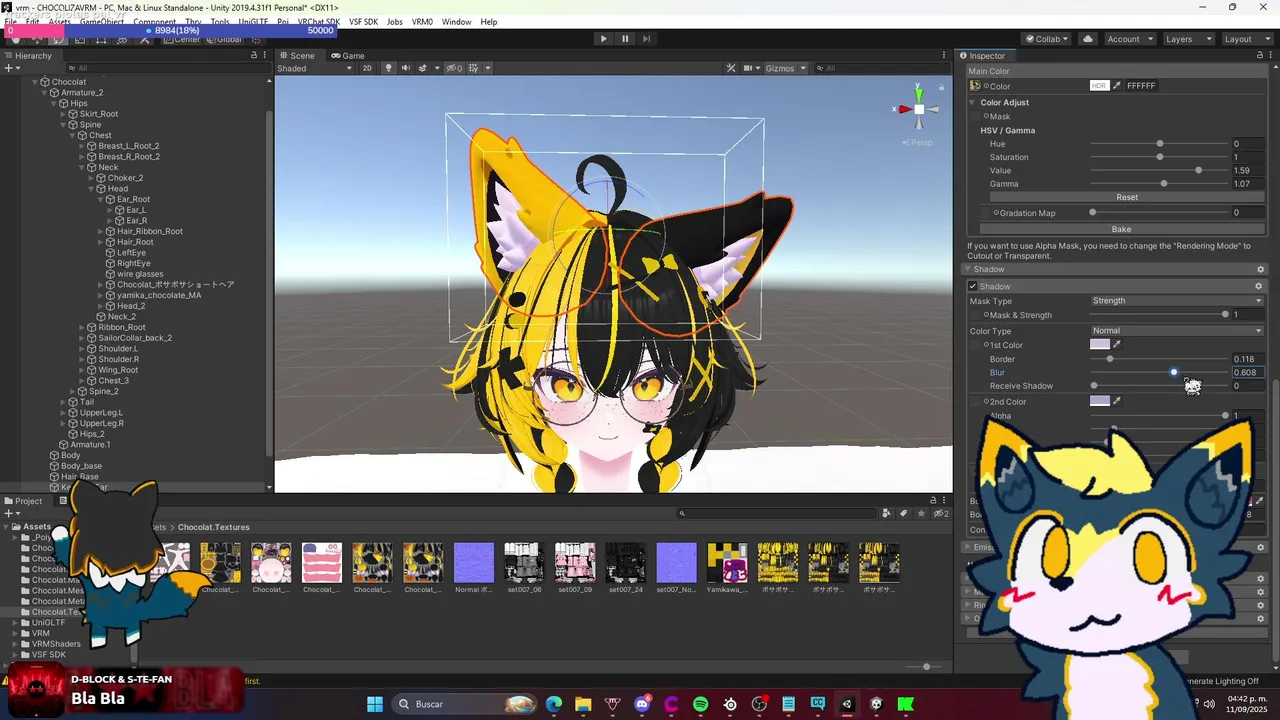Click the eyedropper beside 1st Color
The width and height of the screenshot is (1280, 720).
coord(1117,345)
